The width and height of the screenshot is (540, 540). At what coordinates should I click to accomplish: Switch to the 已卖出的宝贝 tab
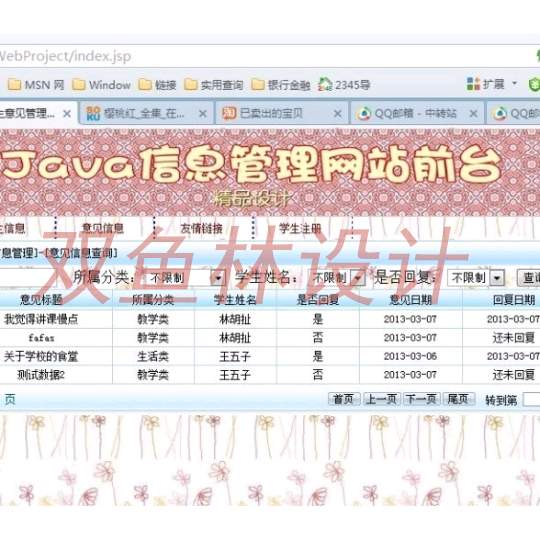pyautogui.click(x=281, y=113)
